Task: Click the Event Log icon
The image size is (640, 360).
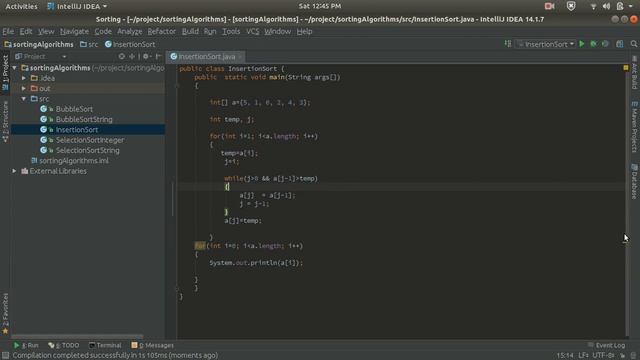Action: tap(591, 345)
